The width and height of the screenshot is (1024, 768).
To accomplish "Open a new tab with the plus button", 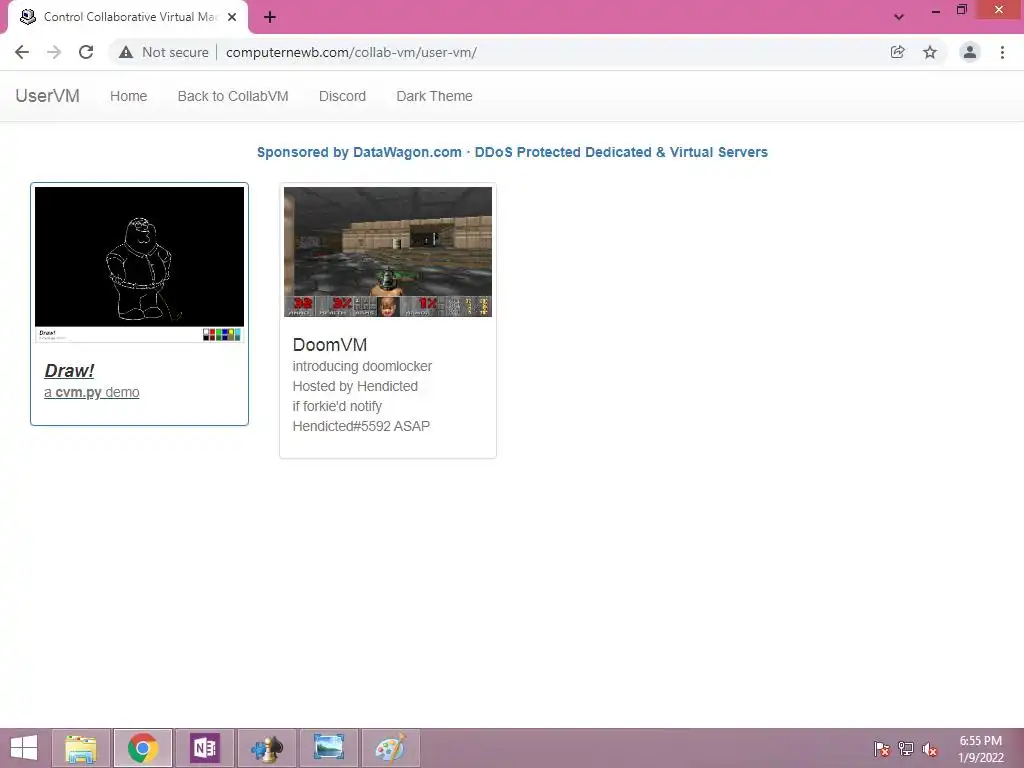I will pyautogui.click(x=270, y=17).
